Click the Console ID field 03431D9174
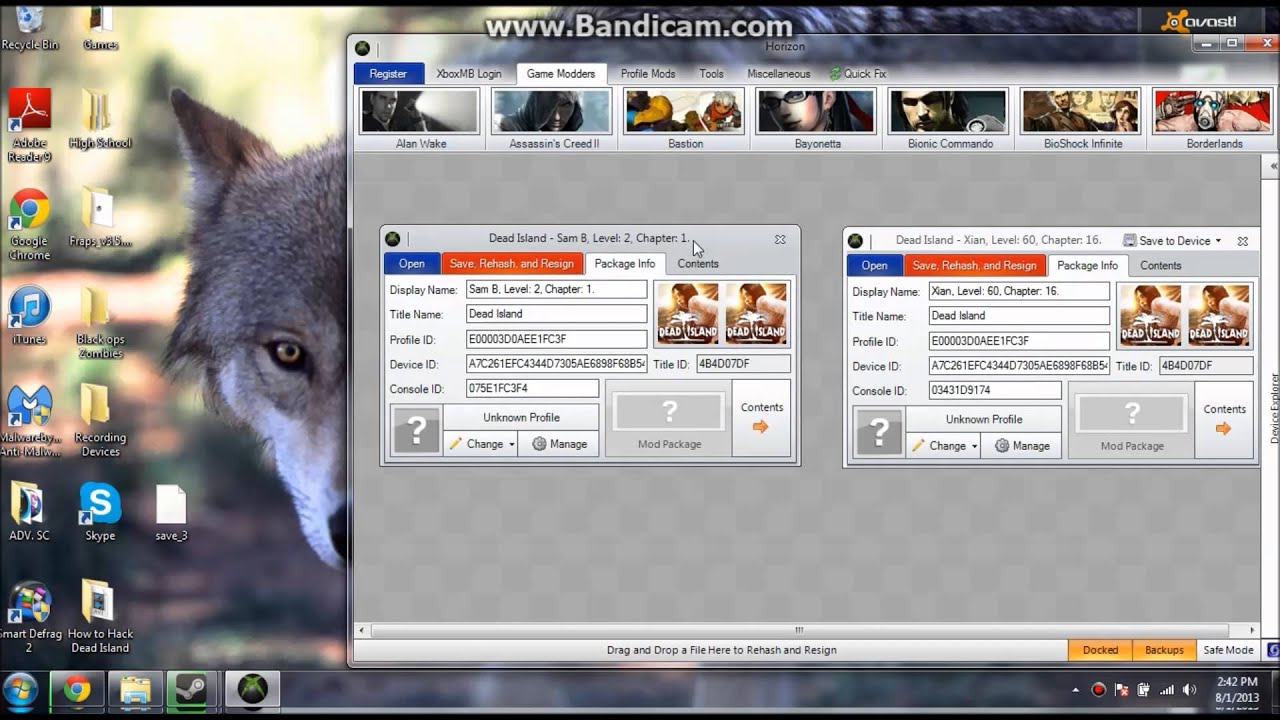Screen dimensions: 1280x720 996,391
